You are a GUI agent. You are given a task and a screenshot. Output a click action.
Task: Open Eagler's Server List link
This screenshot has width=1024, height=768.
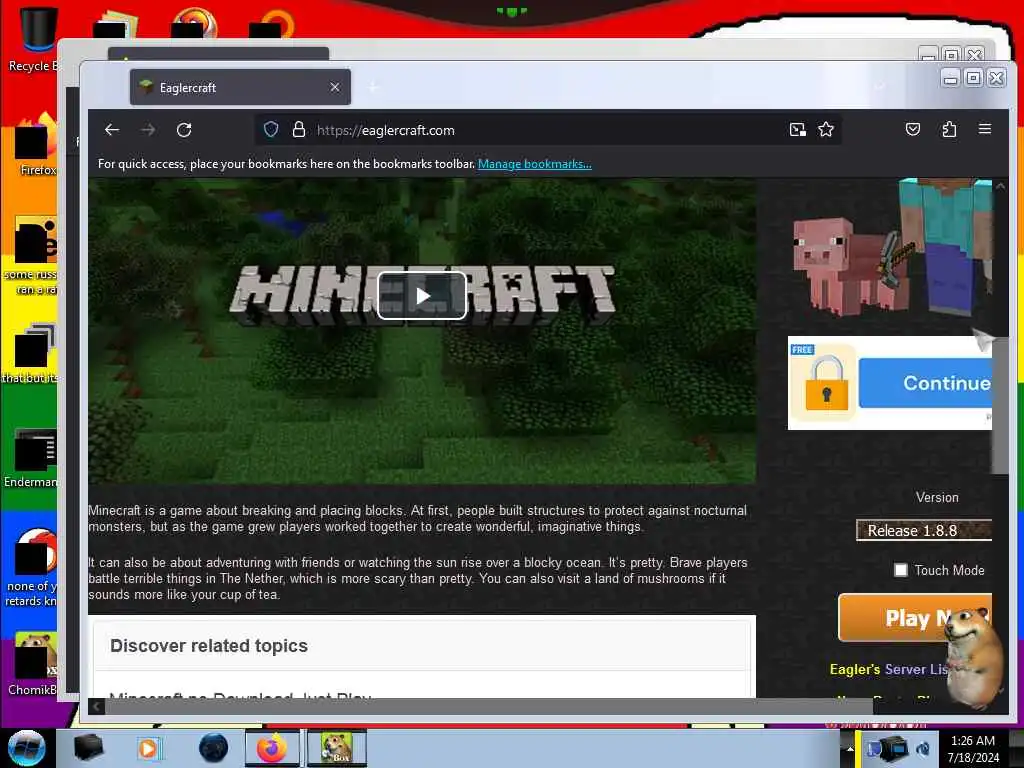pos(888,669)
